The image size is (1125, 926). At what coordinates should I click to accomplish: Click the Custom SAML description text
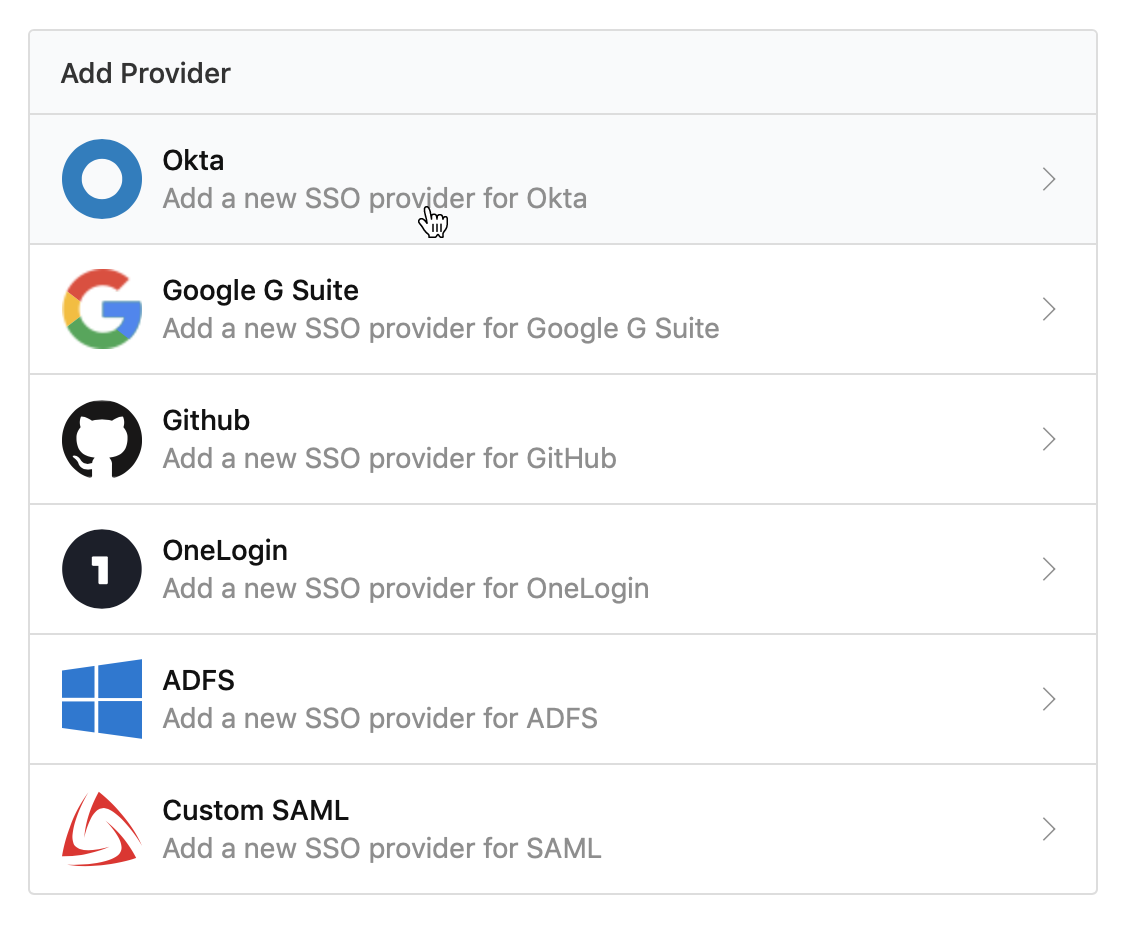[x=381, y=848]
